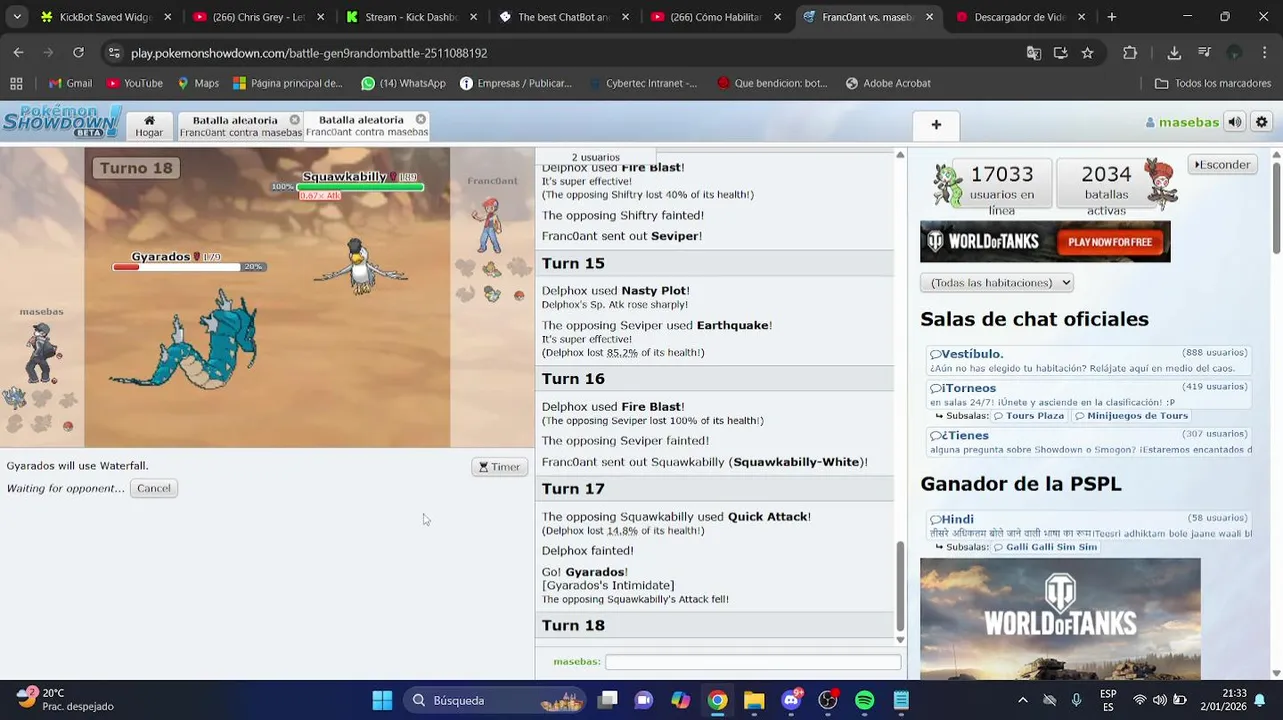Screen dimensions: 1283x720
Task: Open the Minijuegos de Tours subroom
Action: (1132, 416)
